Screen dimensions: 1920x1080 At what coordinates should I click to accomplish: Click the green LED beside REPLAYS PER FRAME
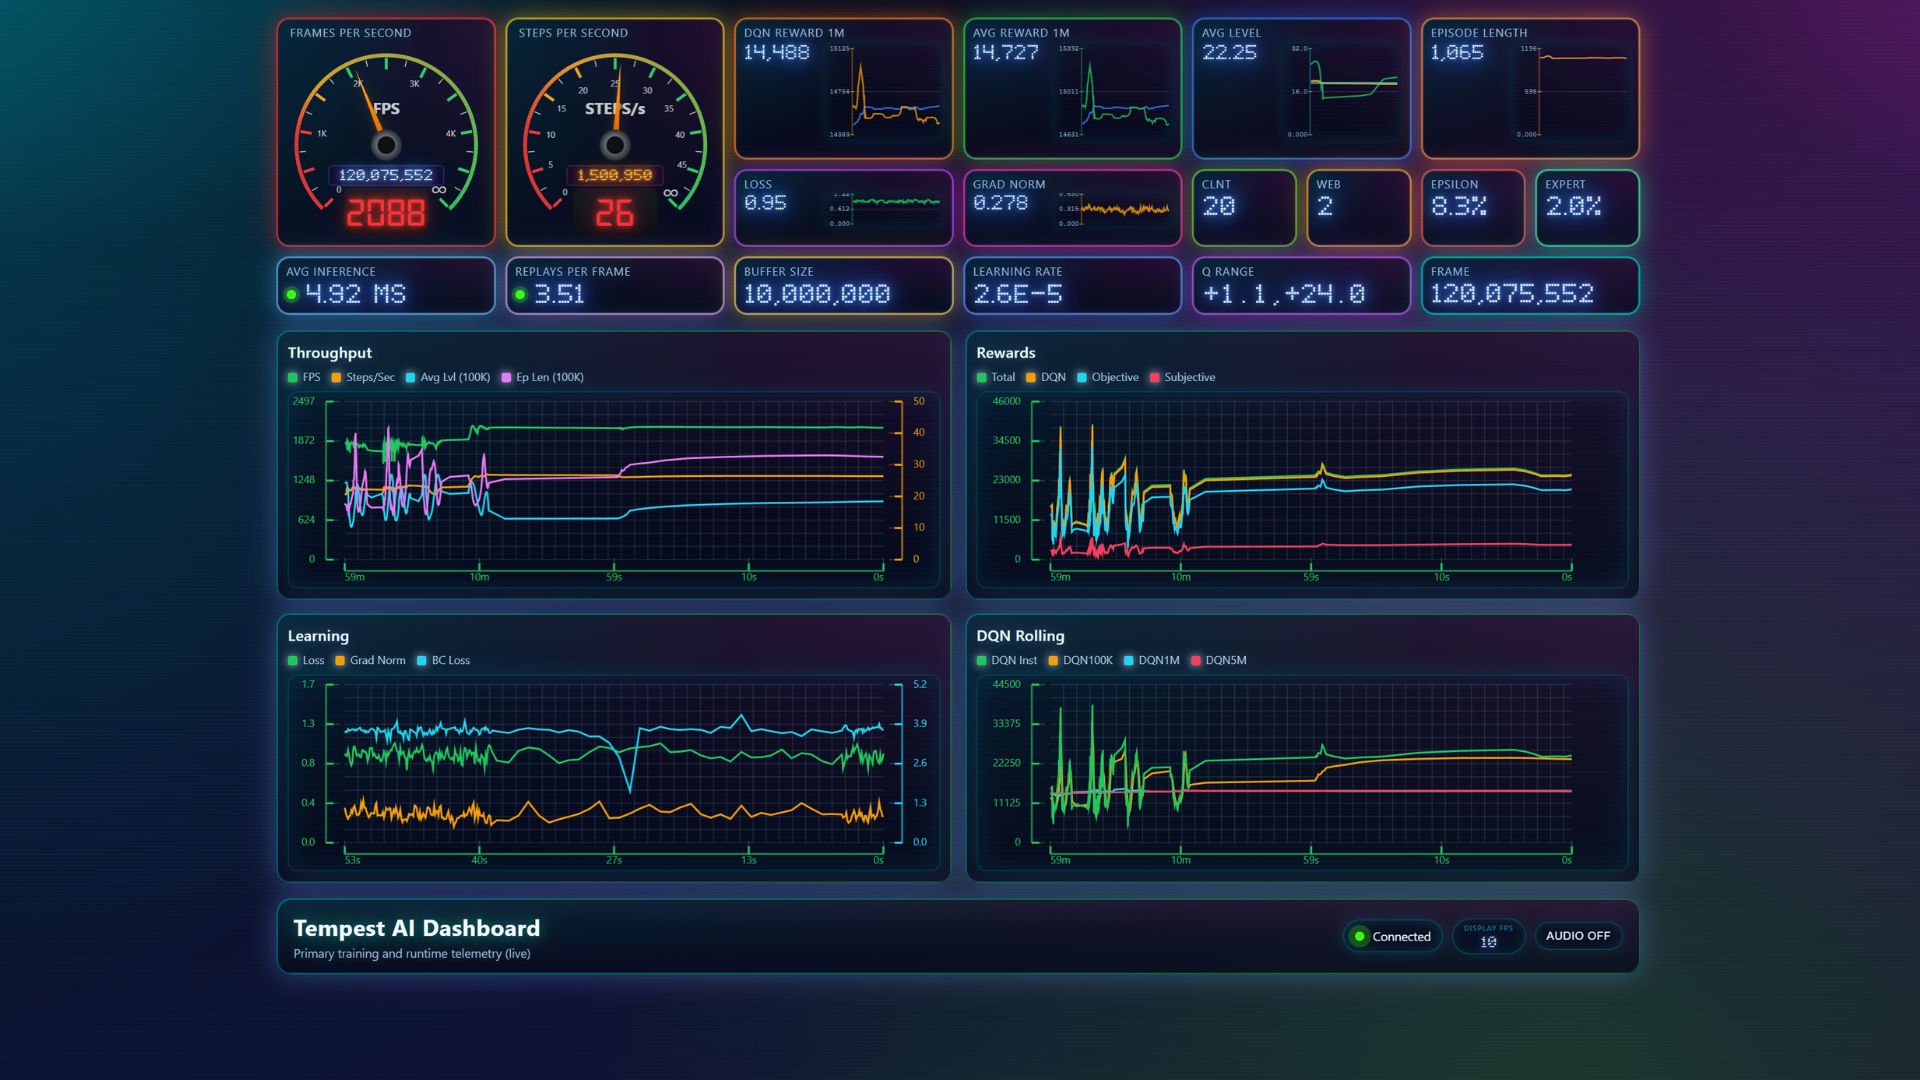(x=521, y=294)
